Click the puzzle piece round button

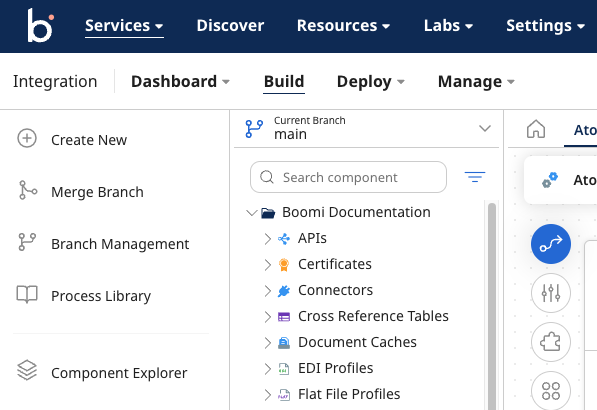point(551,342)
